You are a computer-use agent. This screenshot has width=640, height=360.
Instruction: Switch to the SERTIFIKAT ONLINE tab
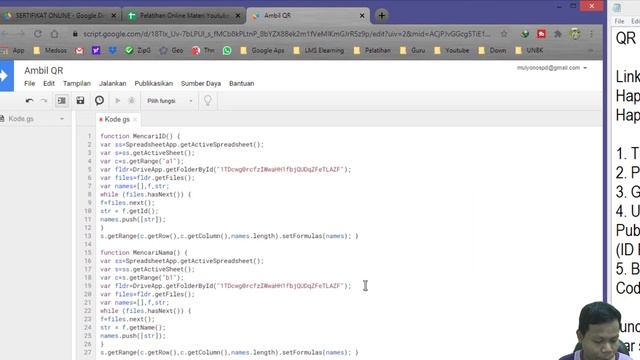59,16
